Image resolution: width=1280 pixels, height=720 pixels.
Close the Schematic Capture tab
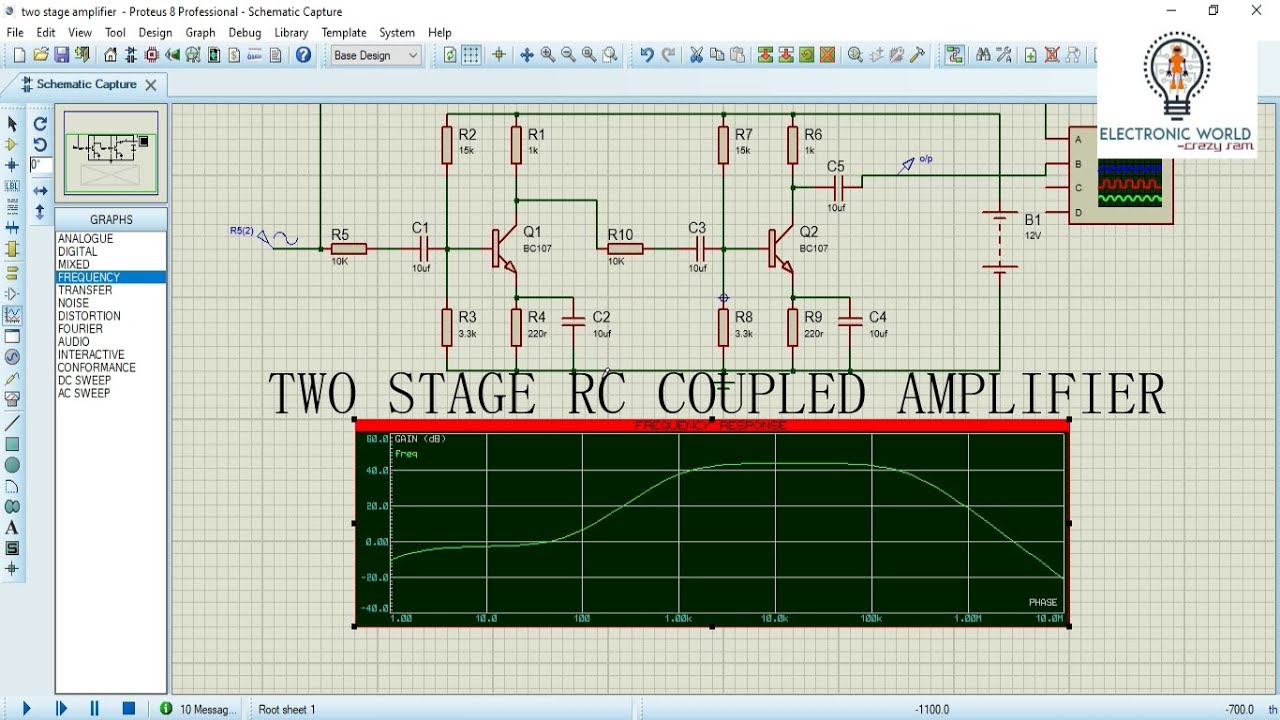(x=151, y=85)
